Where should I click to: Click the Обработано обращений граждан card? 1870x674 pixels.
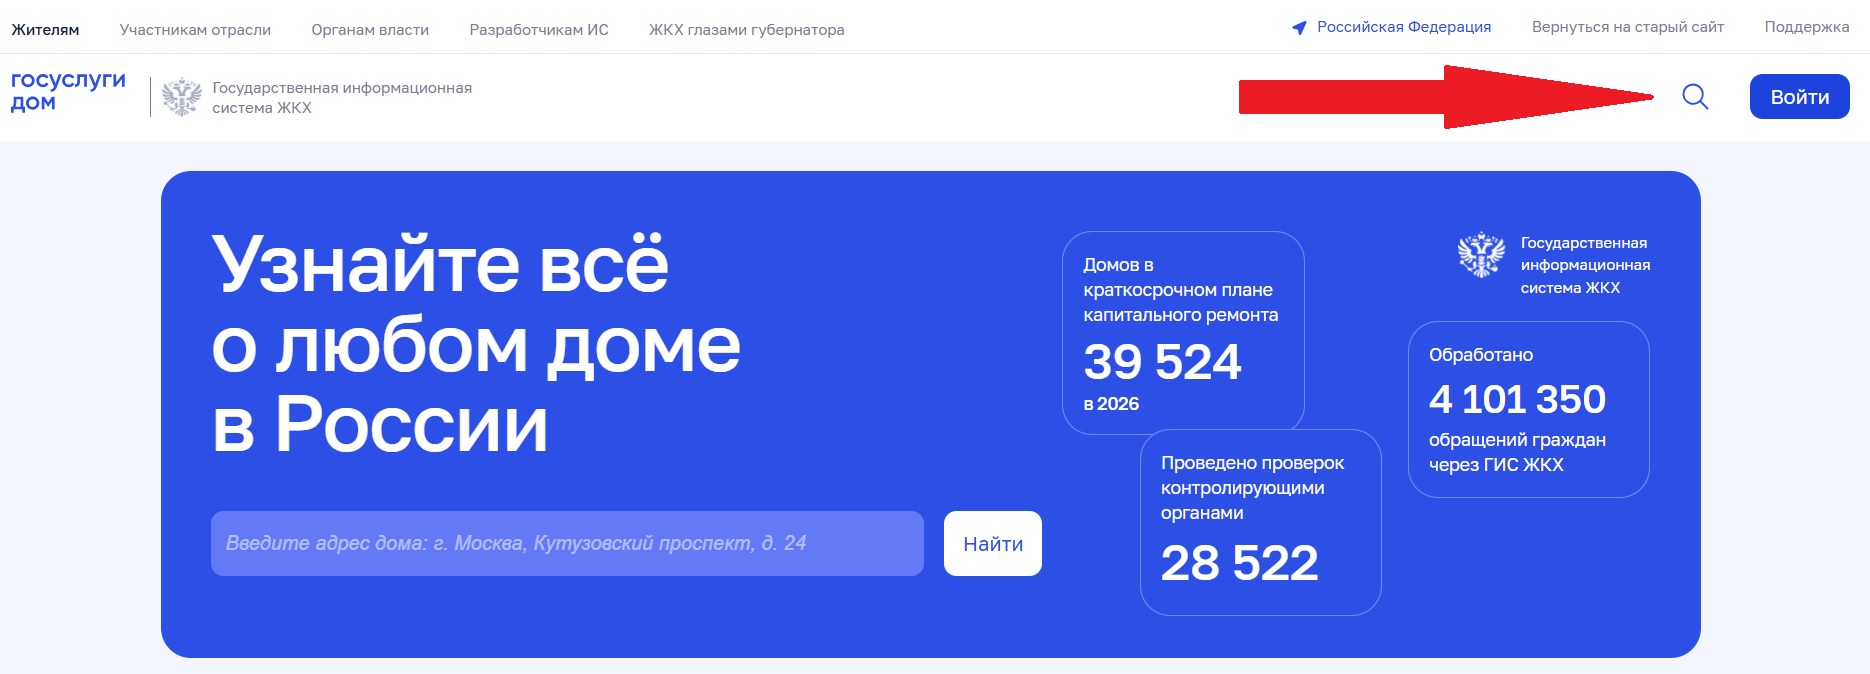(1529, 409)
